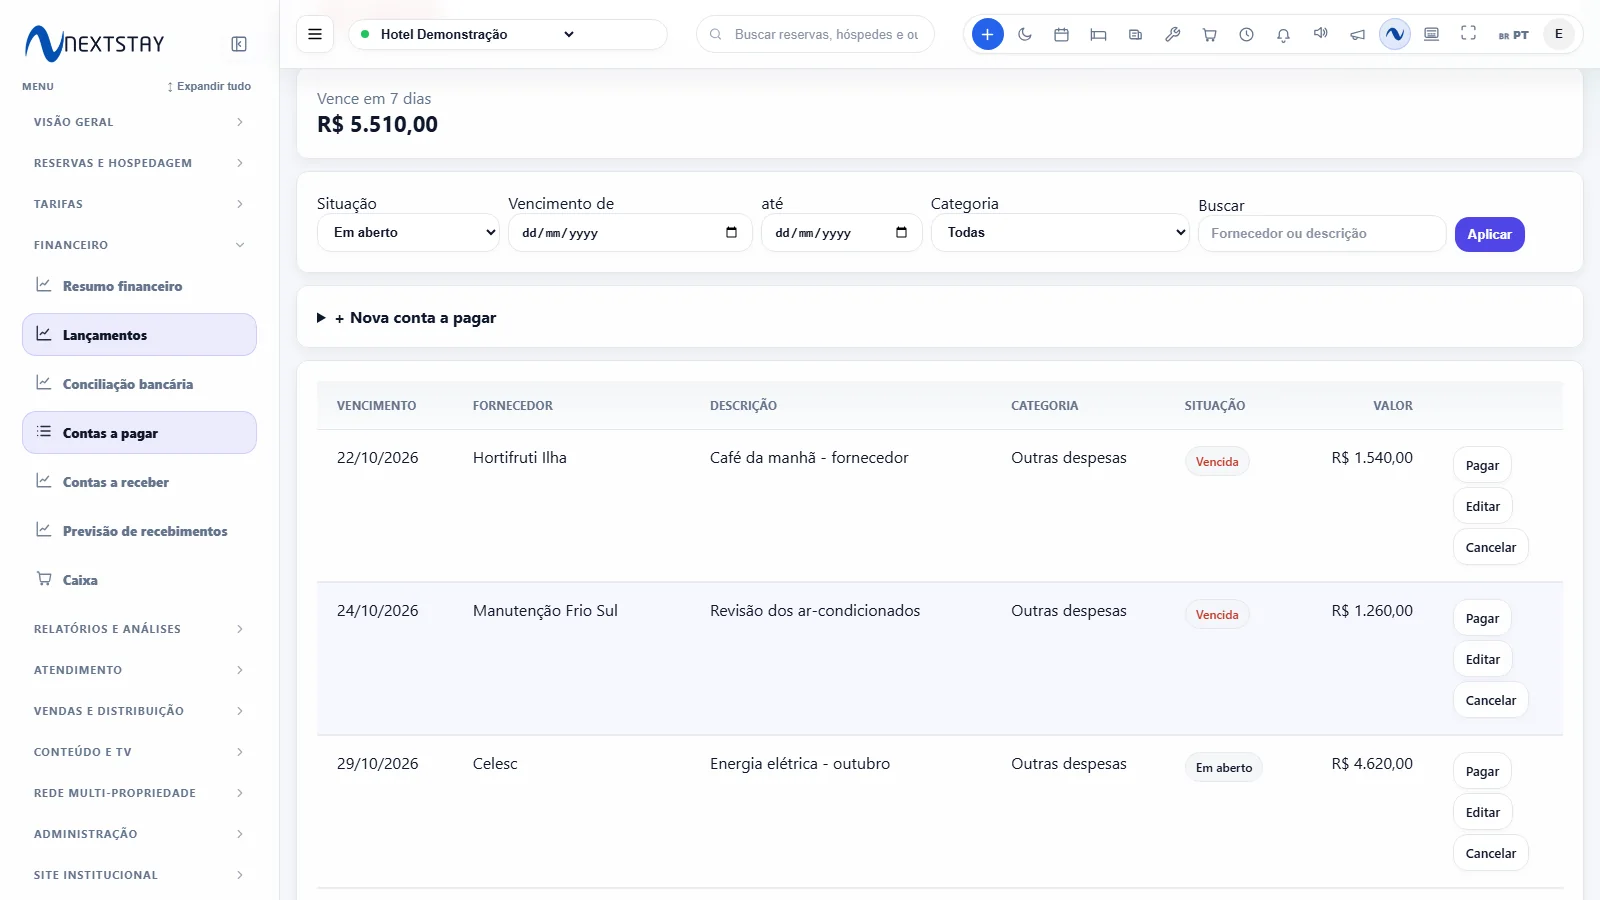Toggle dark mode with the moon icon
The width and height of the screenshot is (1600, 900).
1025,34
